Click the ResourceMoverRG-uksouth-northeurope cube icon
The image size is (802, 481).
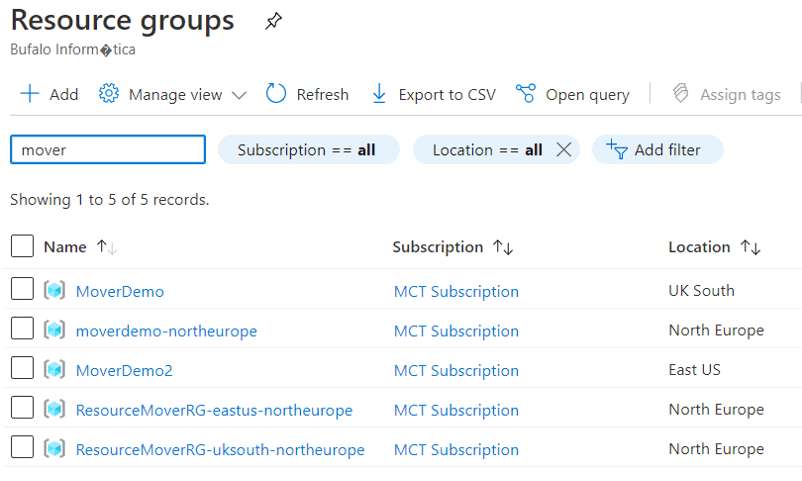[x=54, y=449]
